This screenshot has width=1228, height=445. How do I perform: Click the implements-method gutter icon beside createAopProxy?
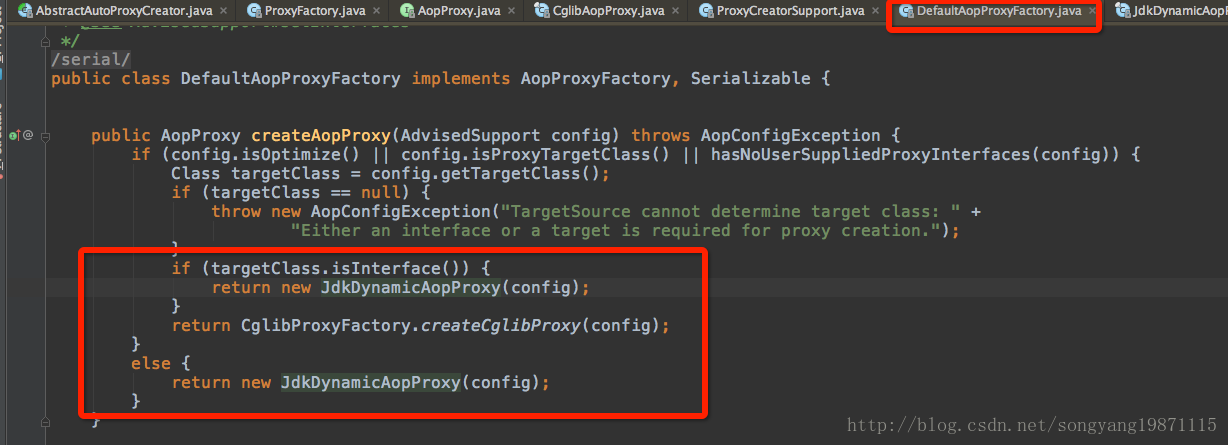point(14,135)
